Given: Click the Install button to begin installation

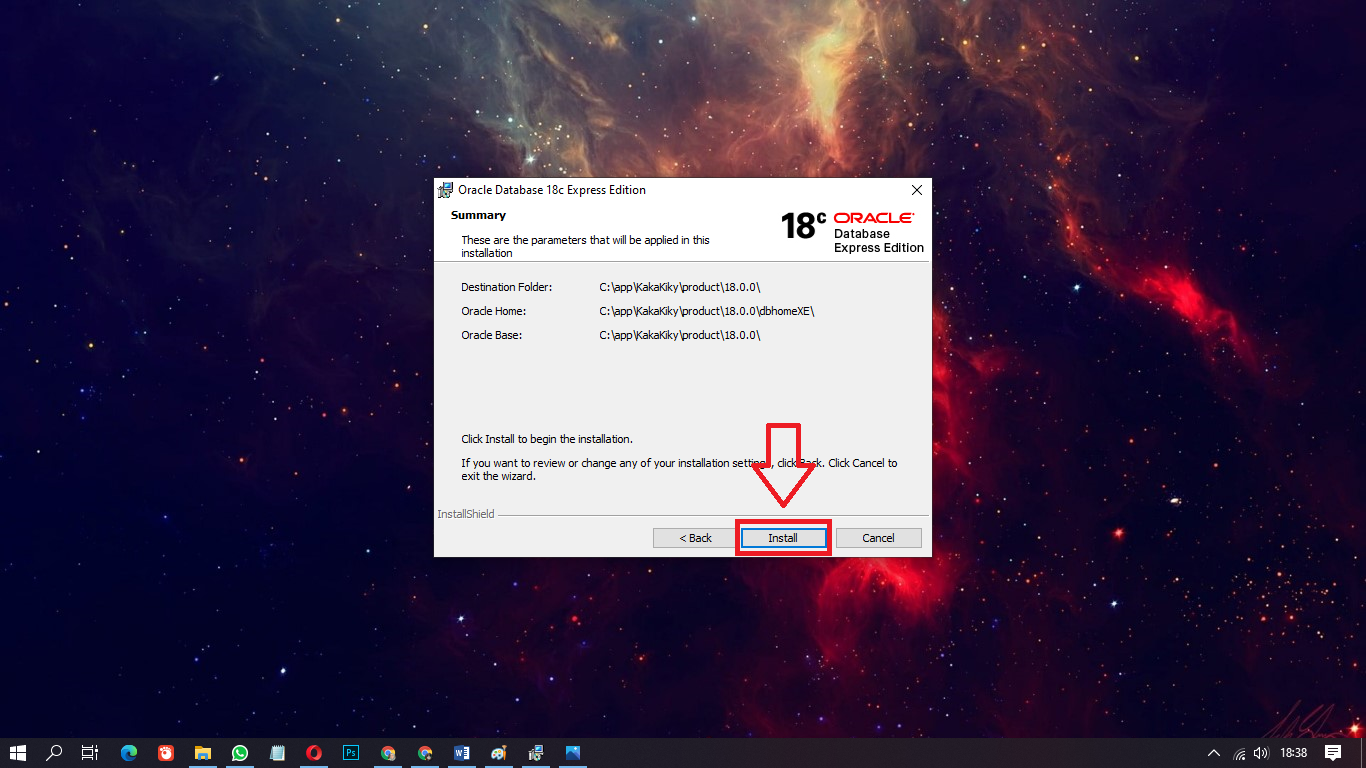Looking at the screenshot, I should click(783, 538).
